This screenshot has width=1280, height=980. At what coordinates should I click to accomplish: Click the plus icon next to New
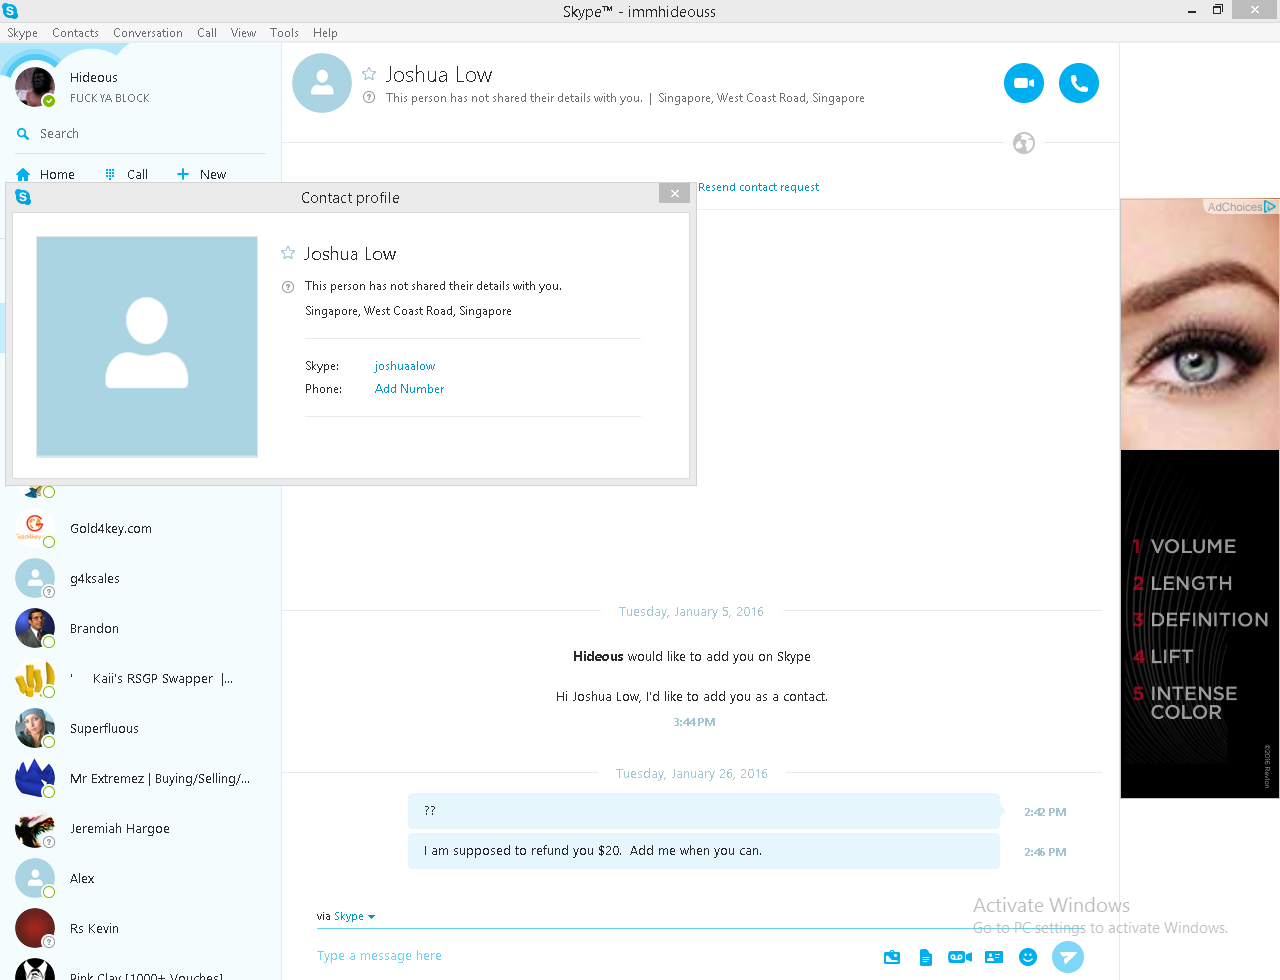[183, 174]
